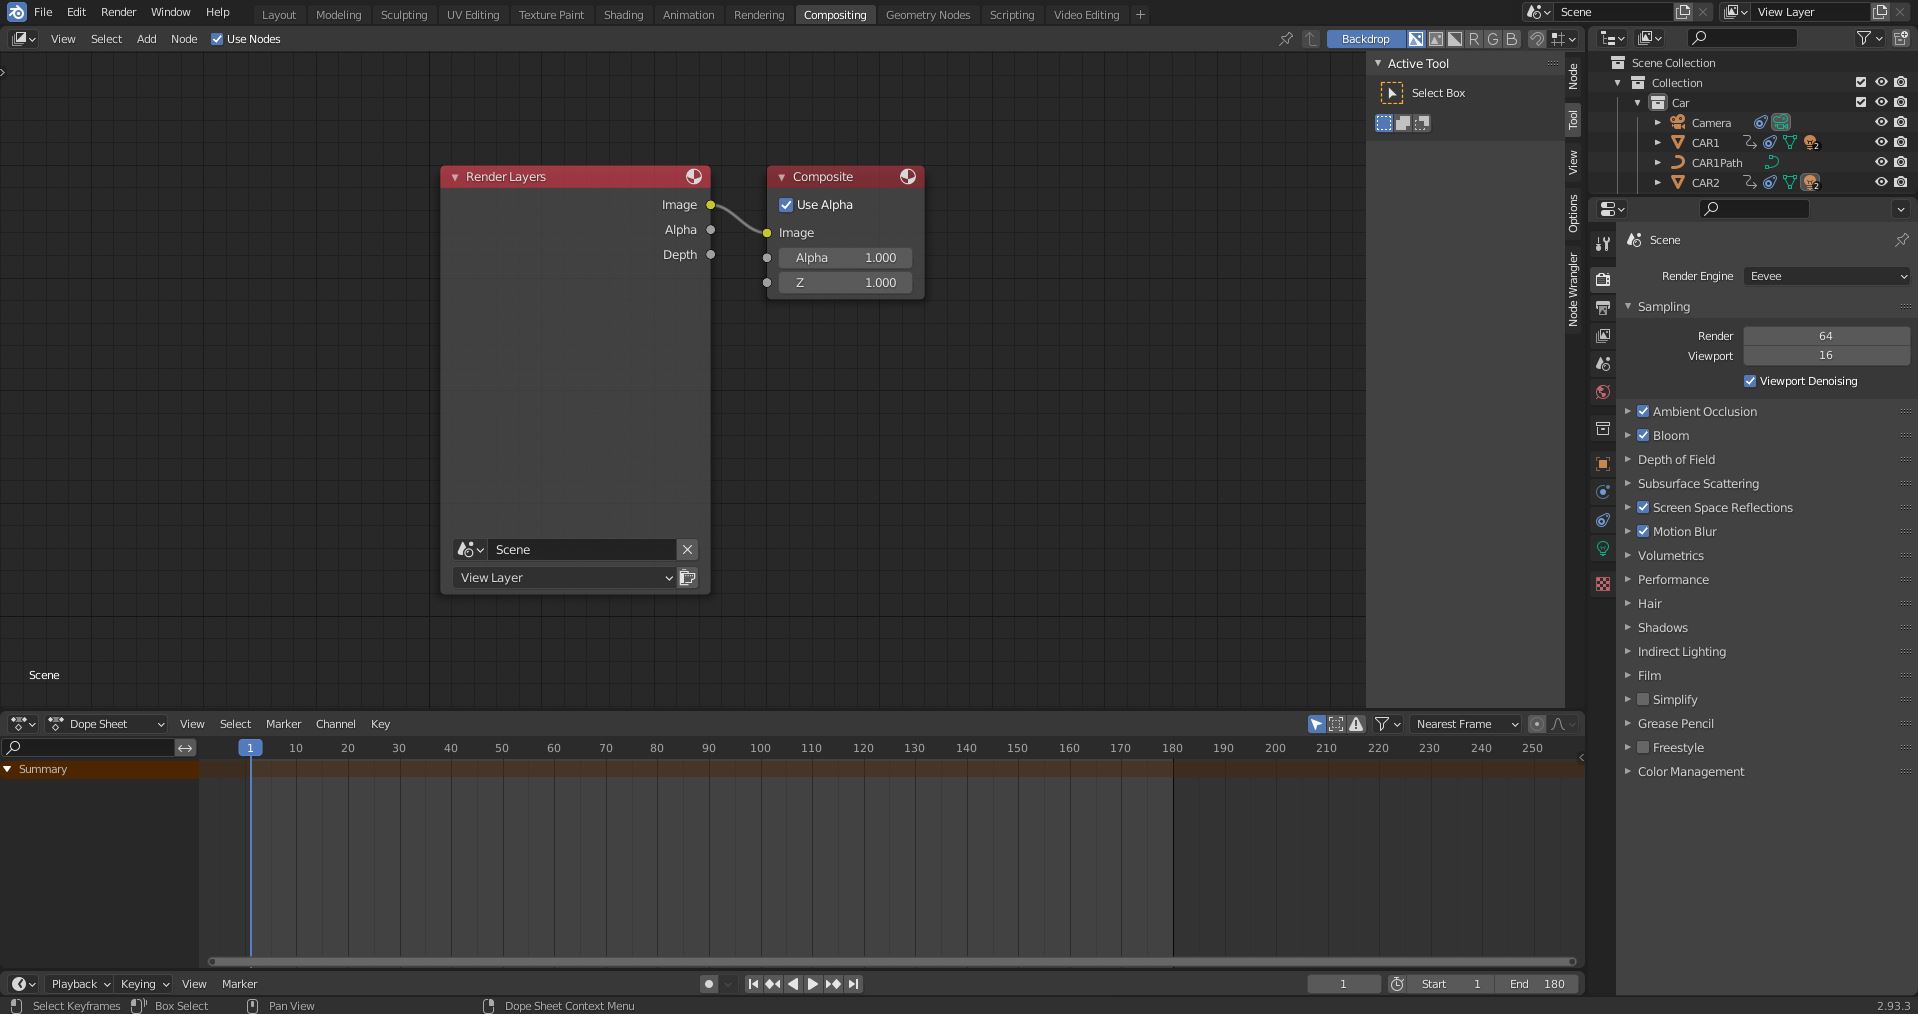Screen dimensions: 1918x1014
Task: Expand the Color Management panel
Action: click(1690, 771)
